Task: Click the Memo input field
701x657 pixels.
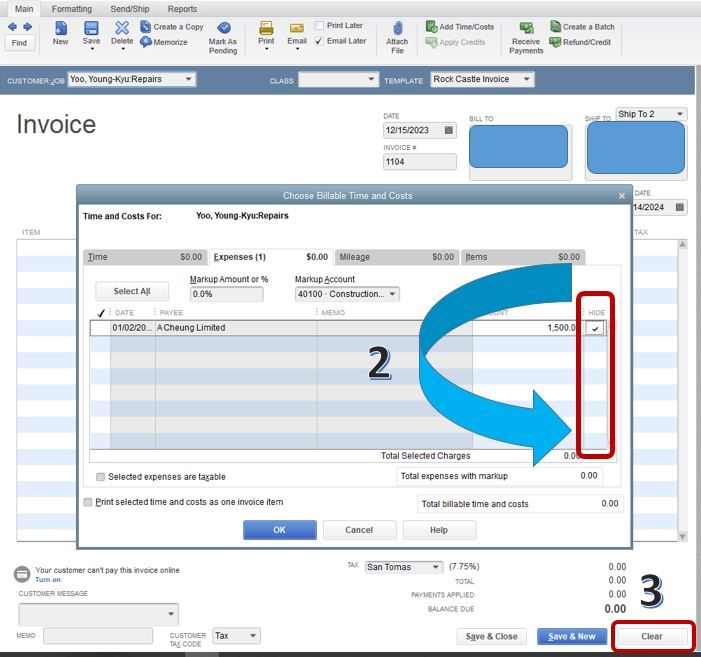Action: click(x=98, y=636)
